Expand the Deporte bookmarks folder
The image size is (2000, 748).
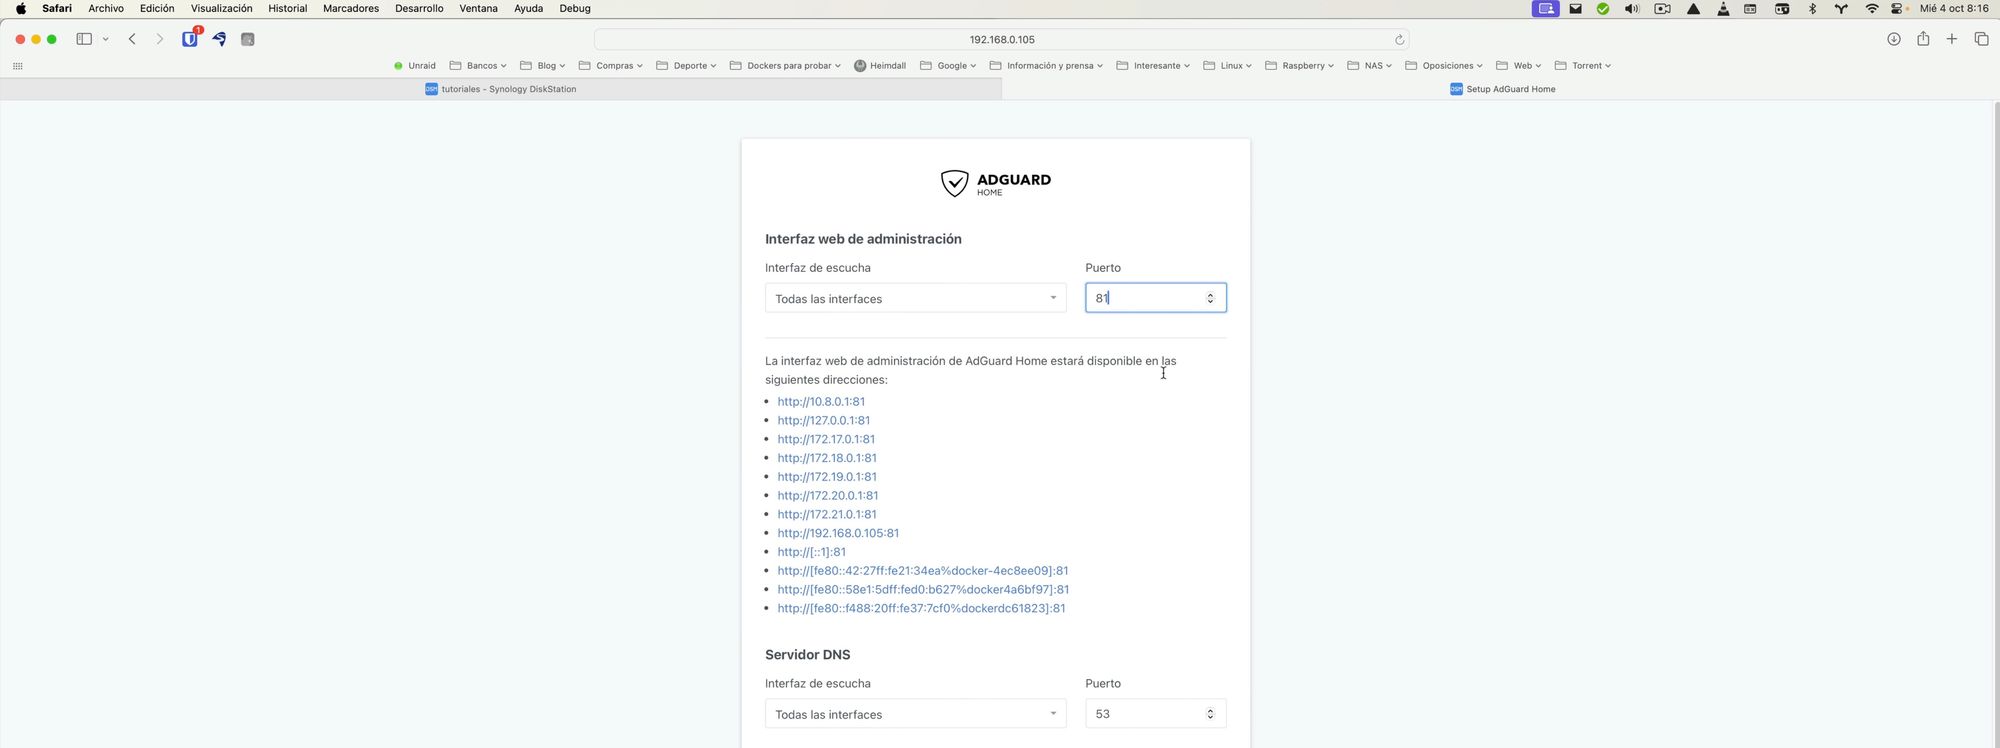687,66
